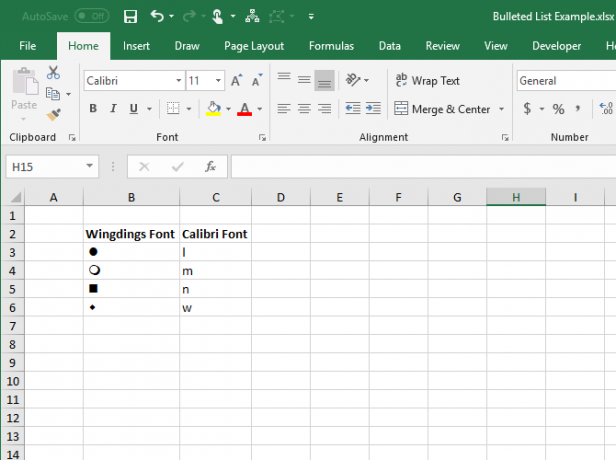The height and width of the screenshot is (460, 616).
Task: Click the Paste clipboard icon
Action: [25, 81]
